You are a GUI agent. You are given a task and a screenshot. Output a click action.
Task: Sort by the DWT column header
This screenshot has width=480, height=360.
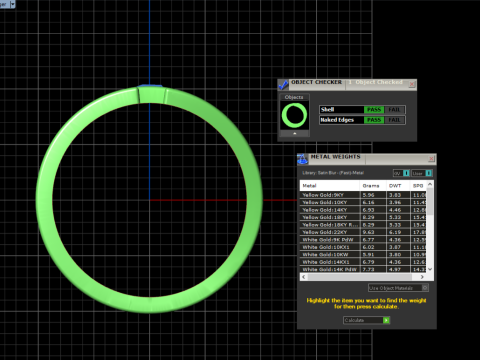(398, 186)
